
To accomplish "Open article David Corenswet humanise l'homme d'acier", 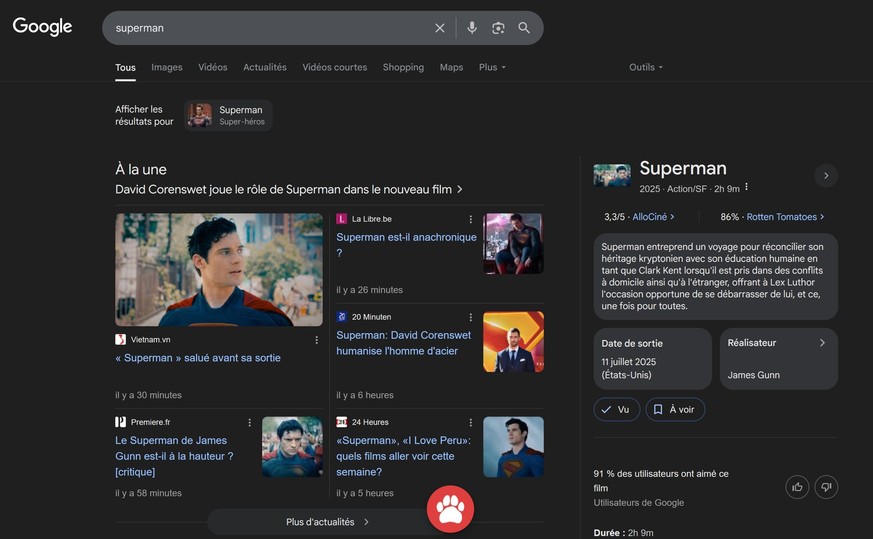I will (x=403, y=343).
